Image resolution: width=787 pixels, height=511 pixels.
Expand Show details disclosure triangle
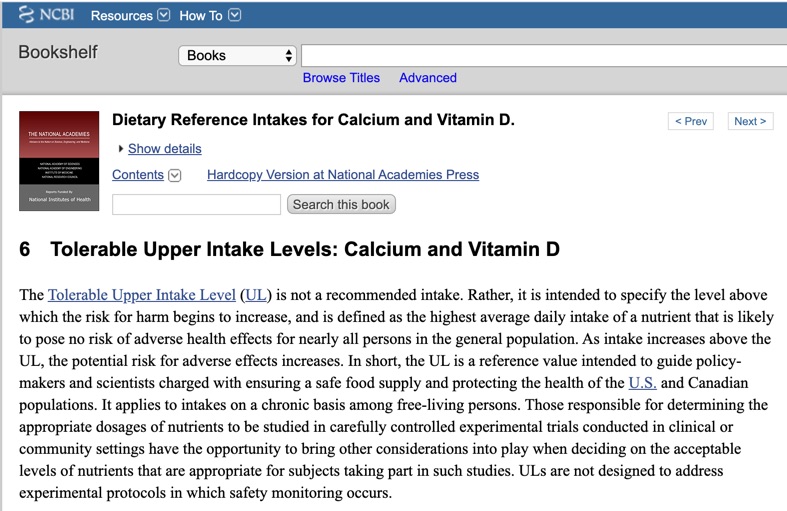pos(120,149)
